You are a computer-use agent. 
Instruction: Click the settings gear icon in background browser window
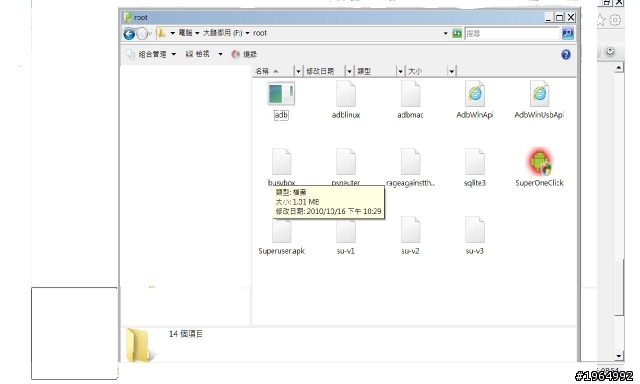click(615, 20)
